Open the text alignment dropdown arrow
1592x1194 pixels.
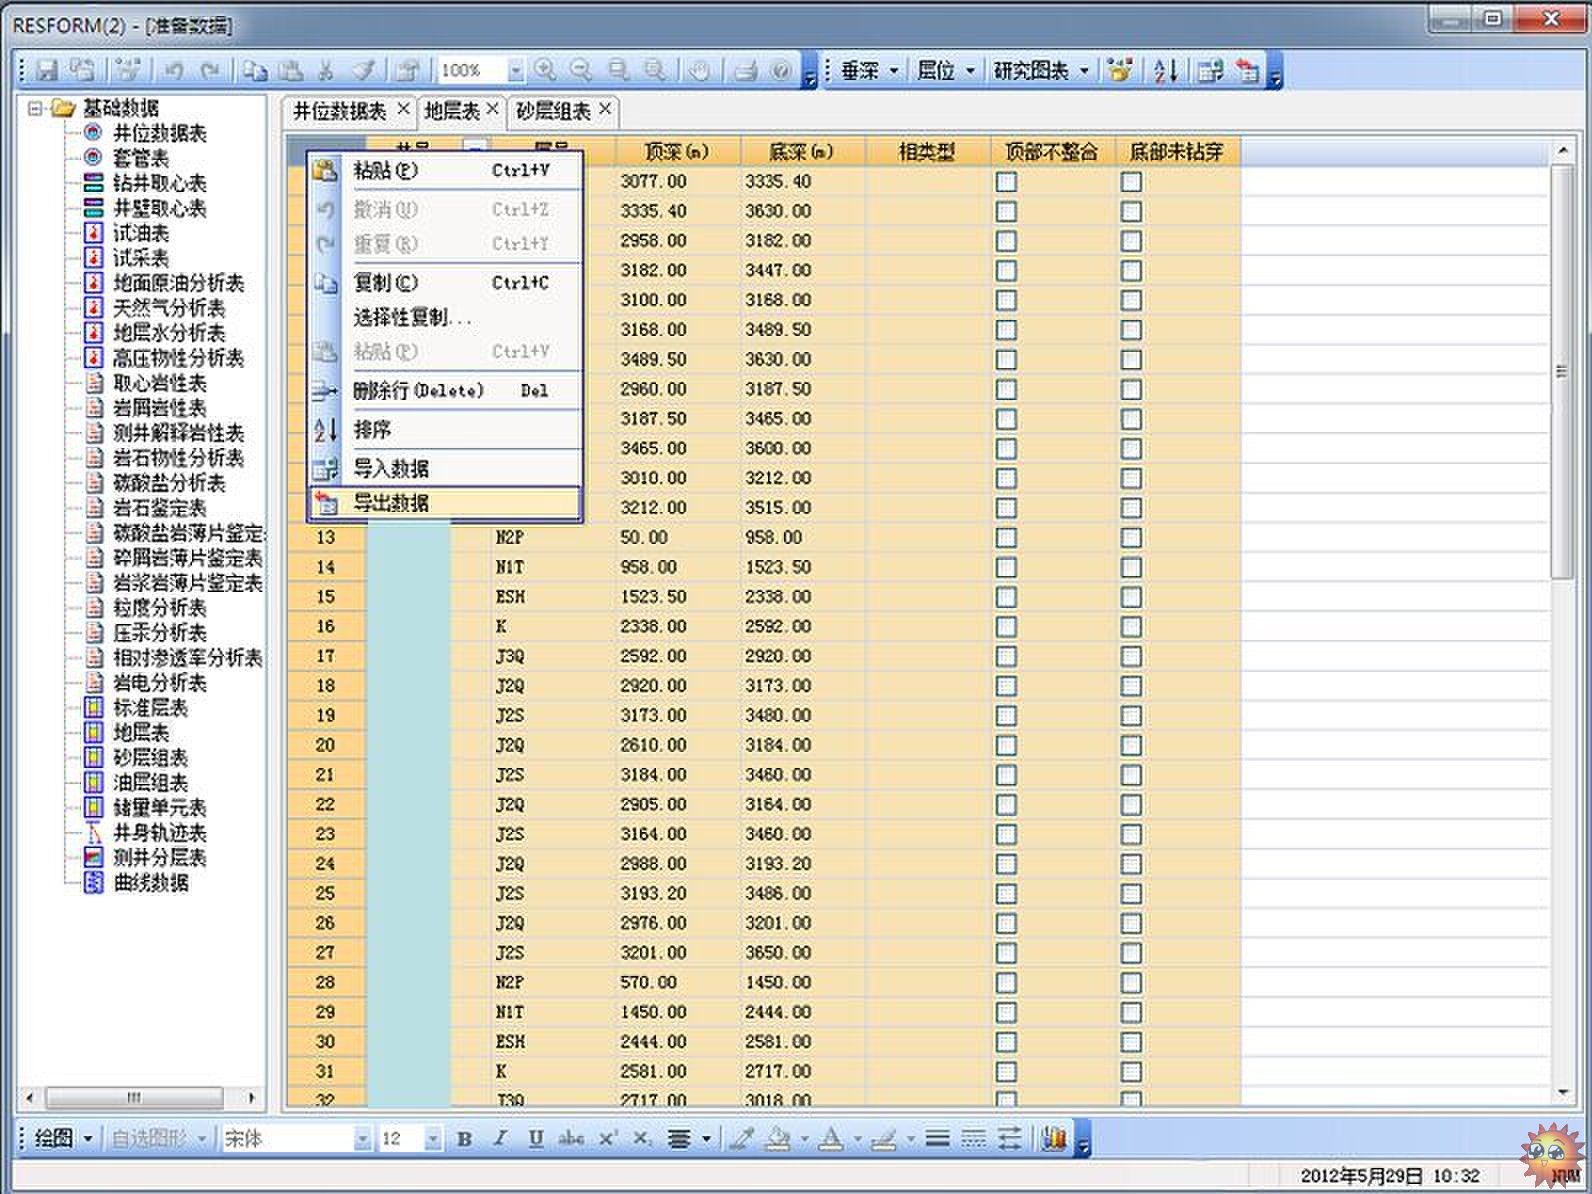click(x=706, y=1138)
